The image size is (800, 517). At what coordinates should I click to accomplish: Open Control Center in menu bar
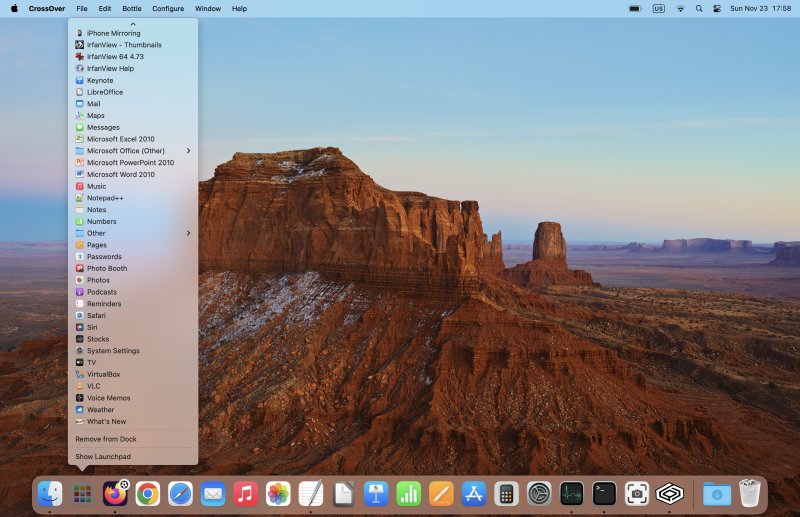716,8
